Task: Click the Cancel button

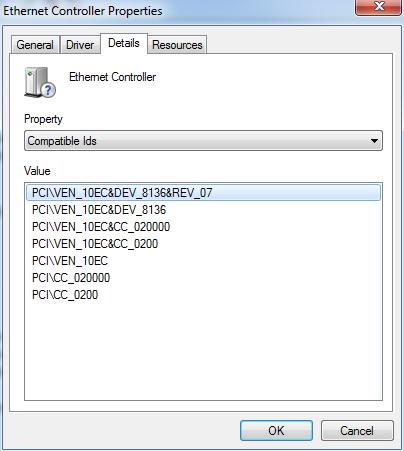Action: pos(357,430)
